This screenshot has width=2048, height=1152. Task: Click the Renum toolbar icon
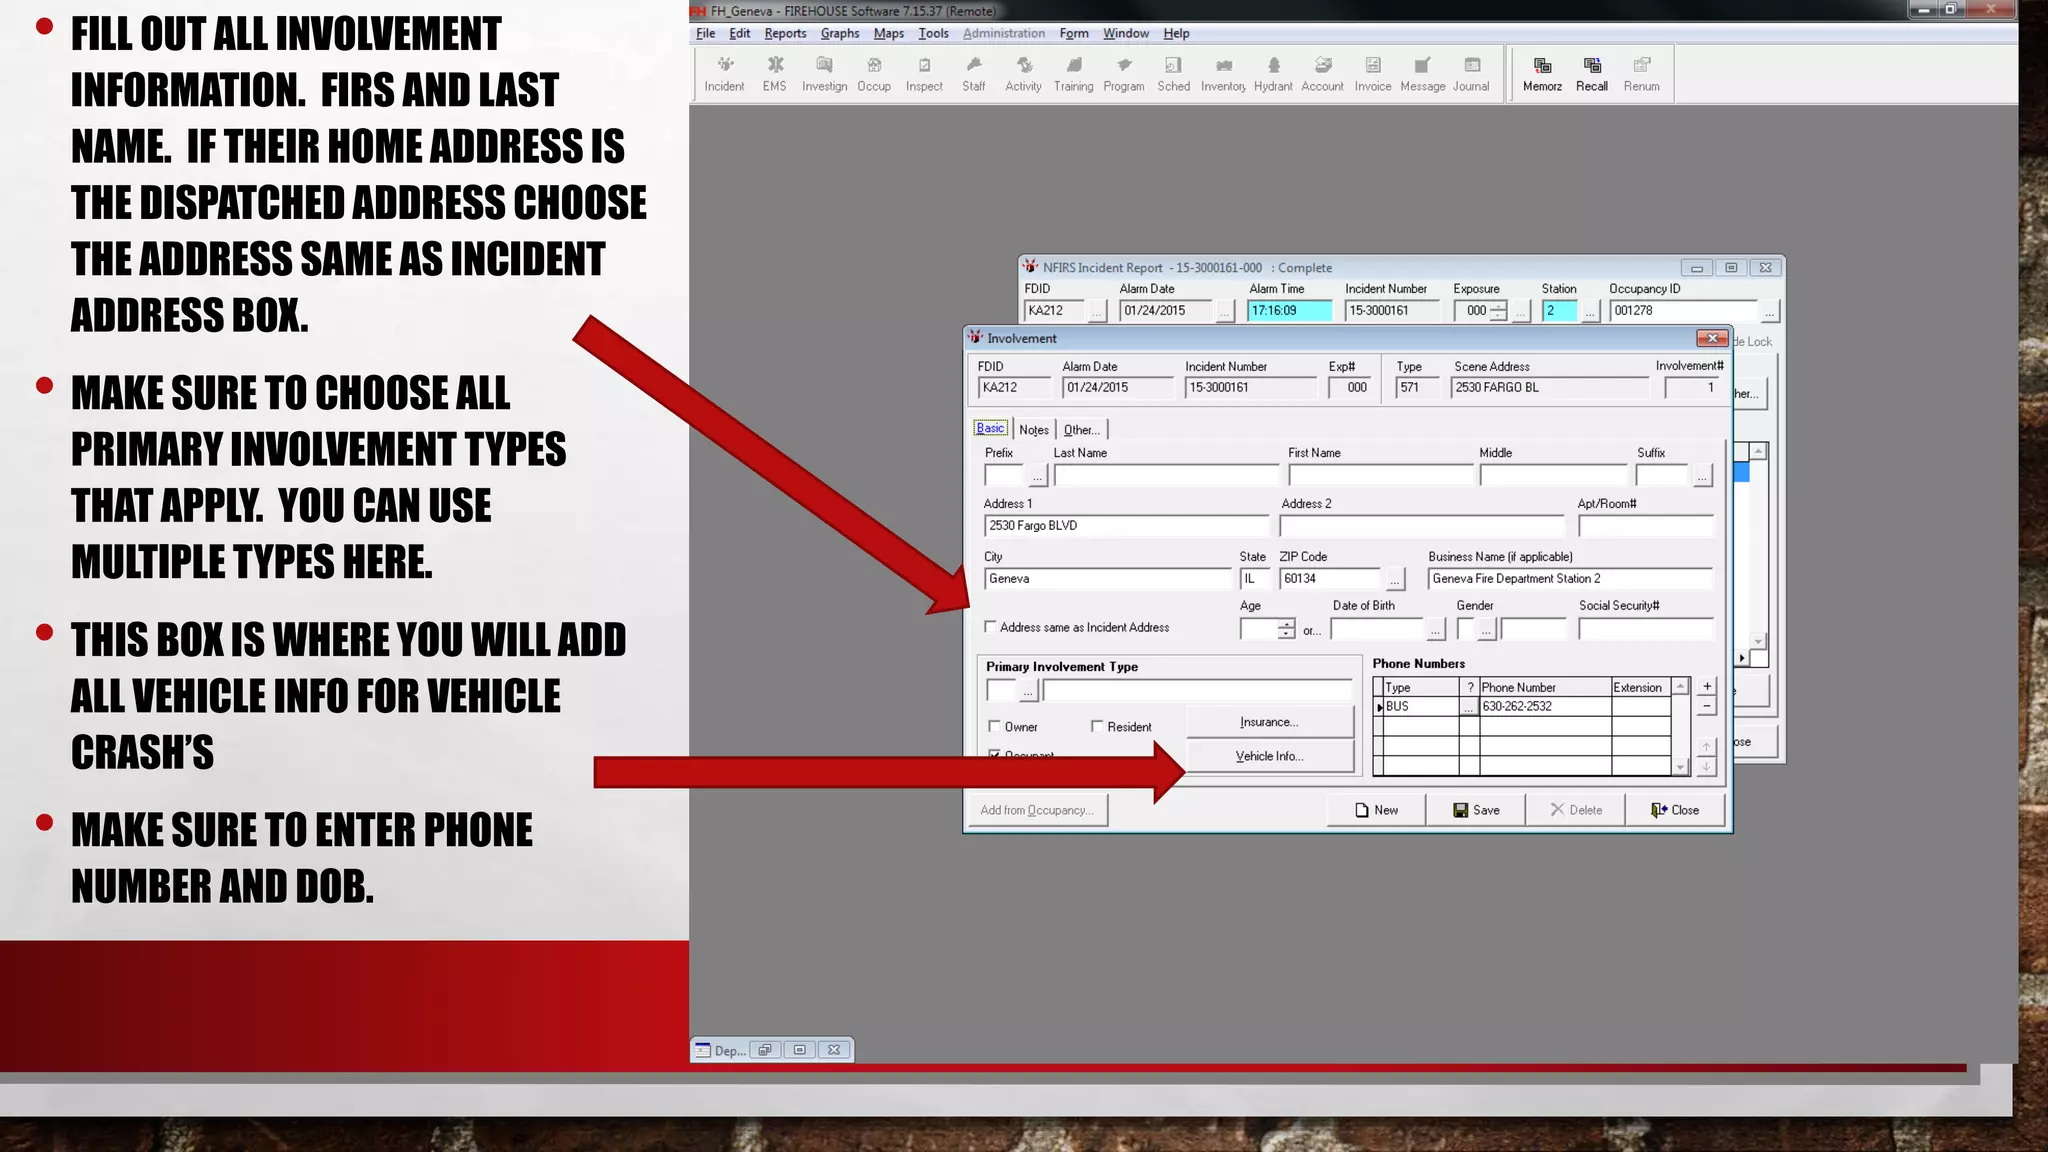point(1641,74)
